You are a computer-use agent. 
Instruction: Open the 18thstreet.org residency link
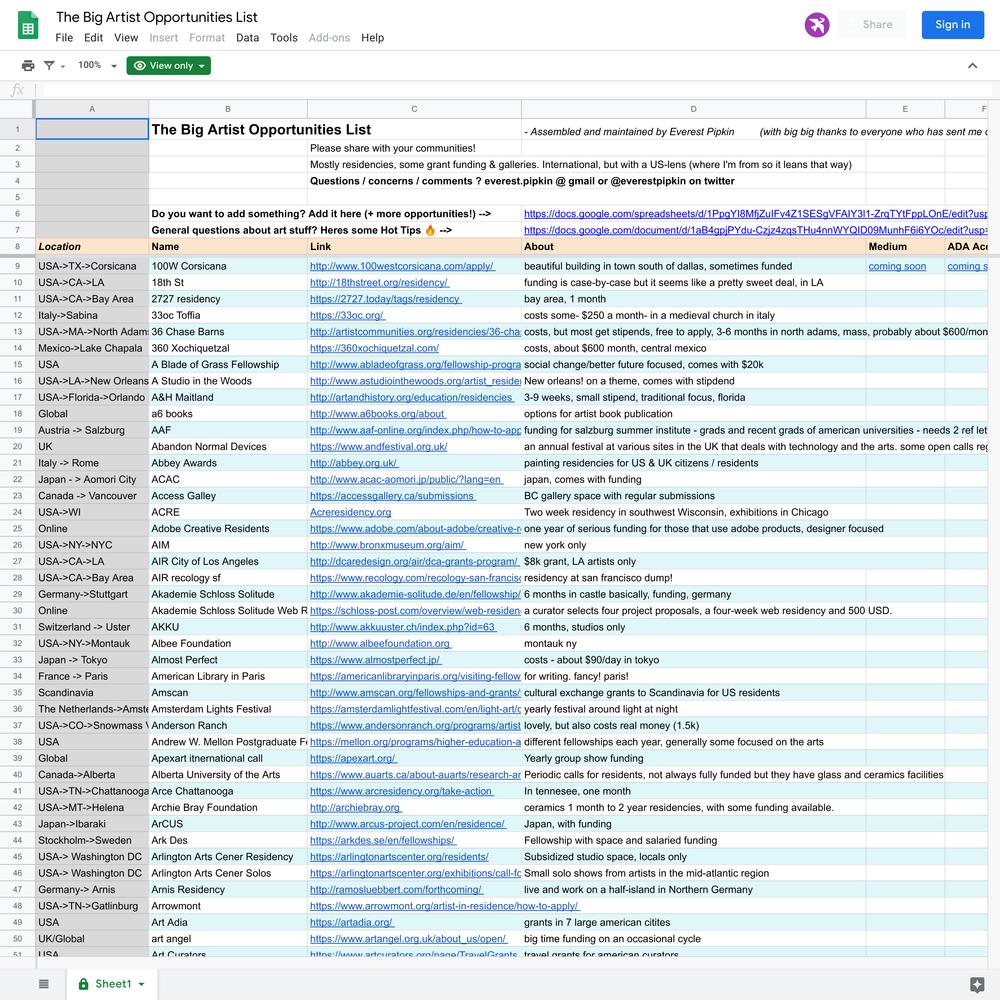pyautogui.click(x=379, y=283)
